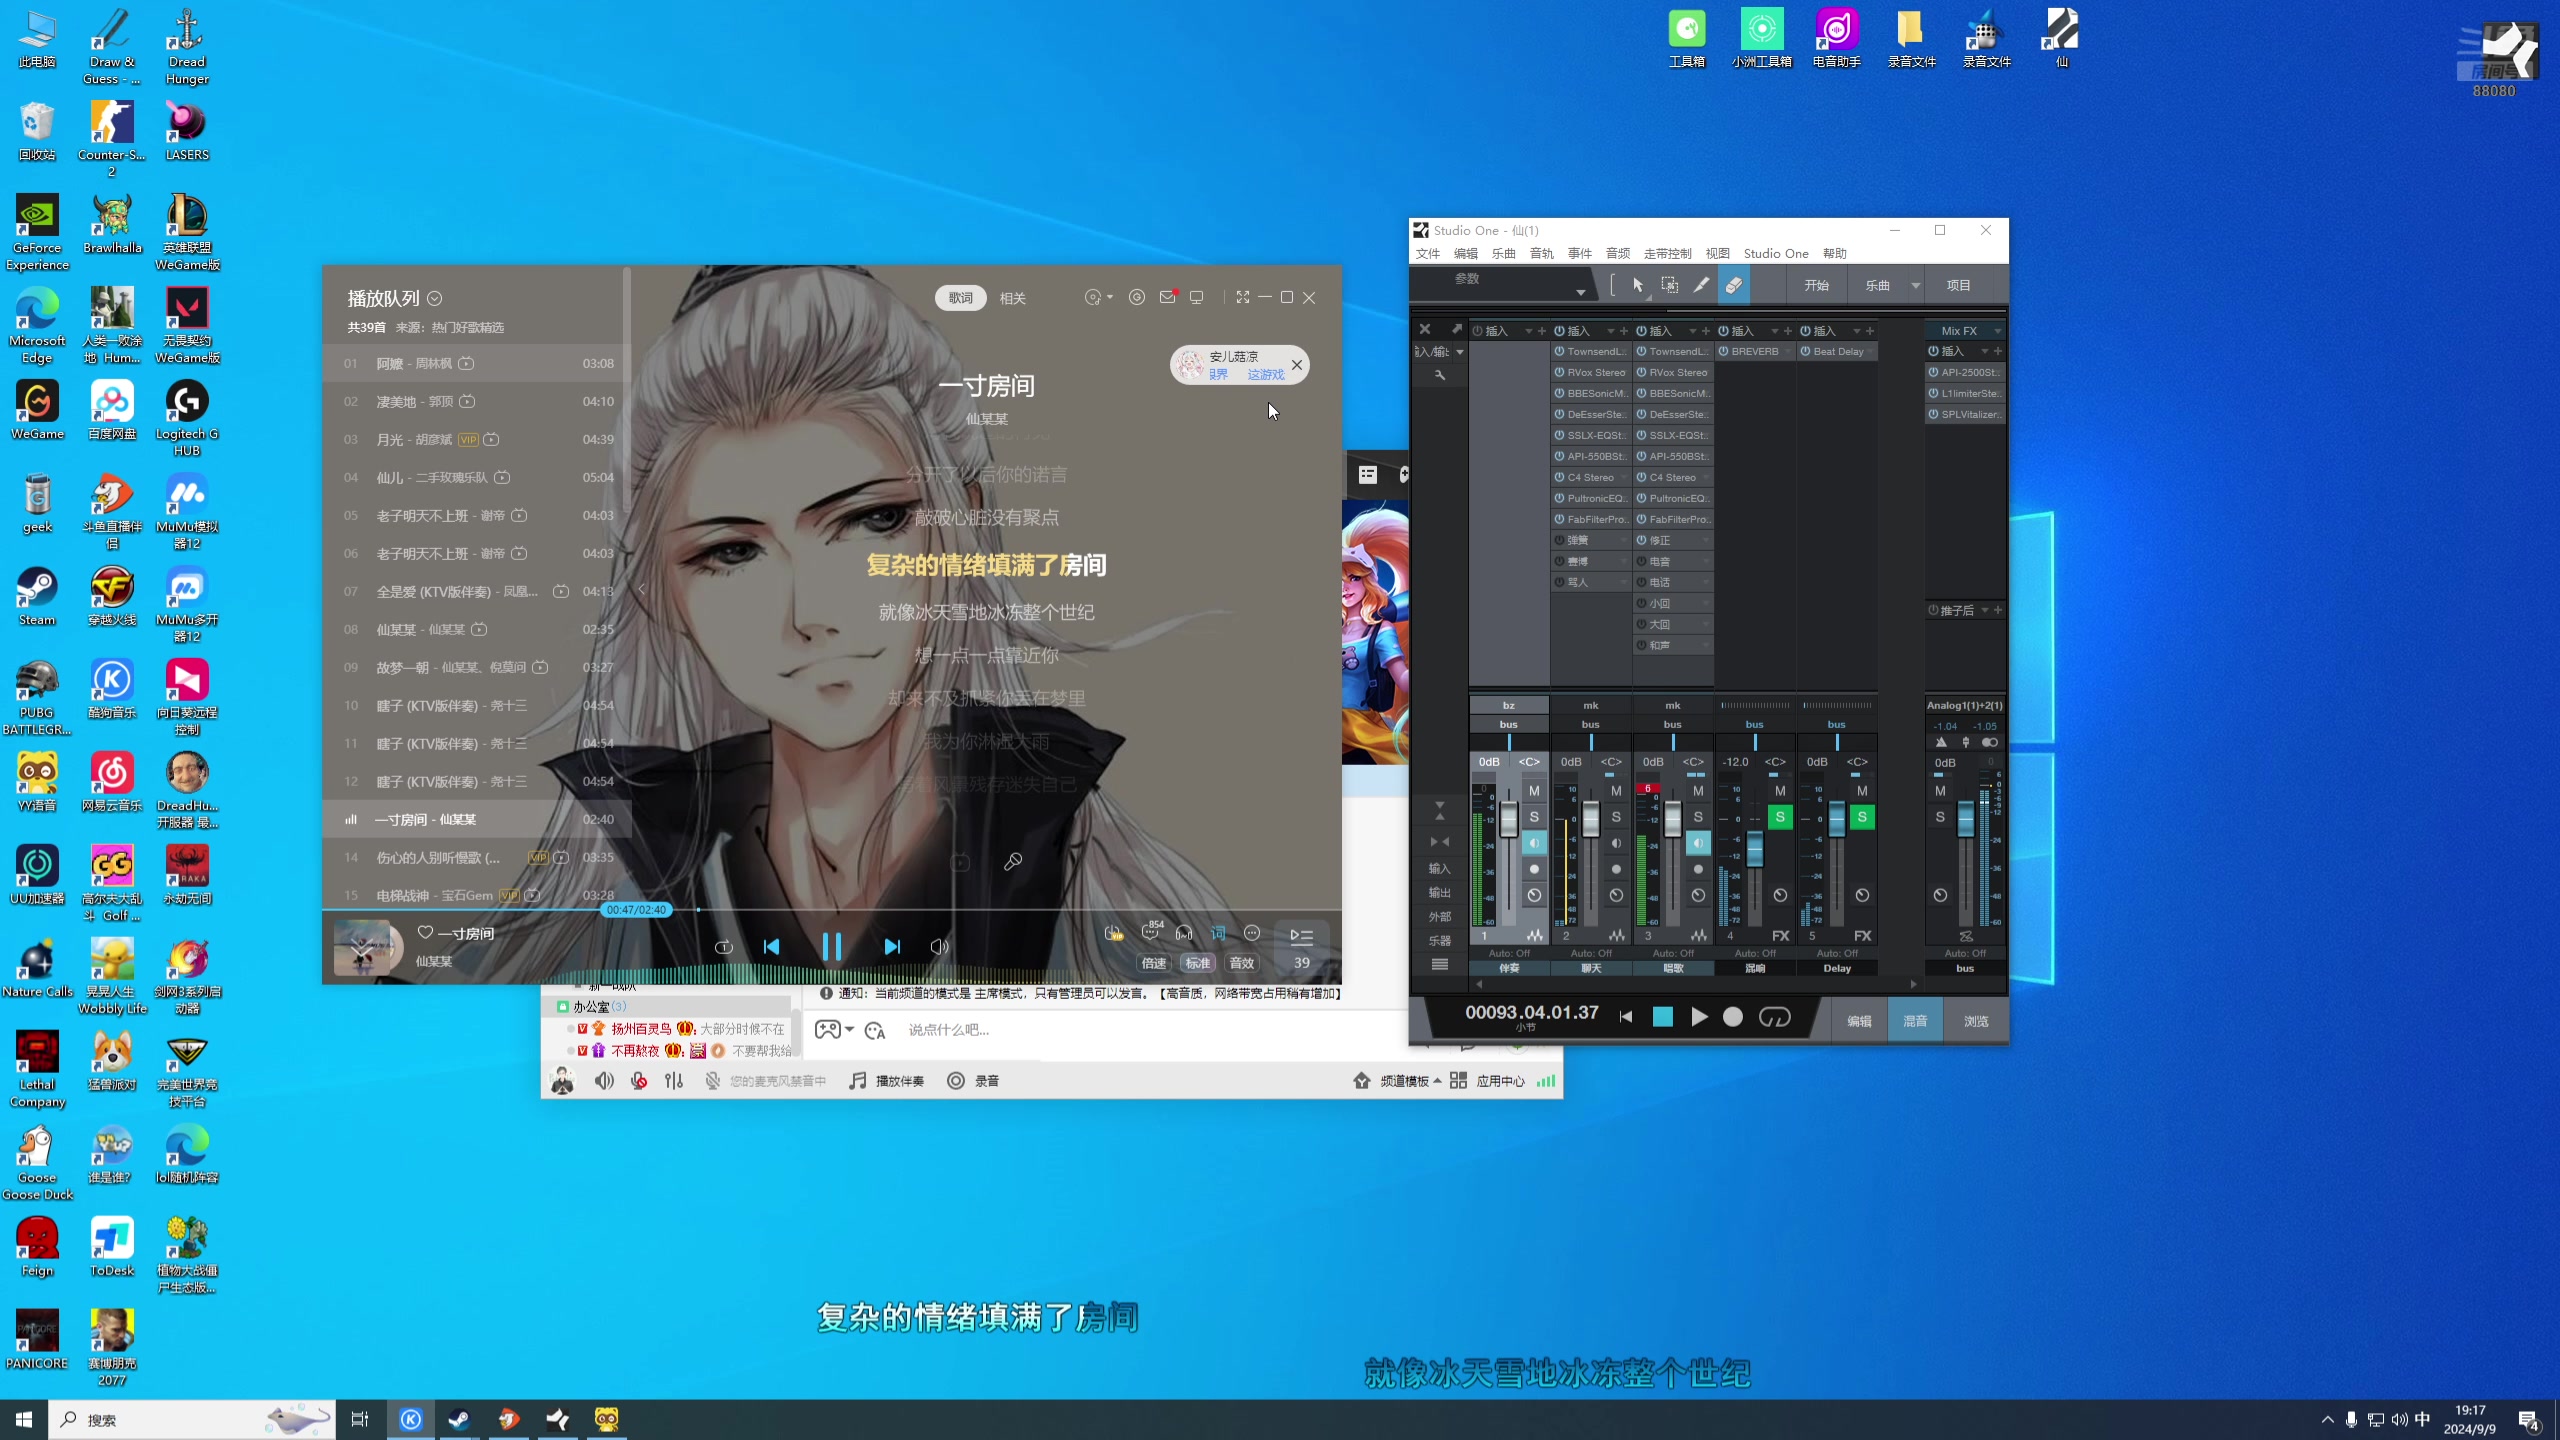Open the play queue button showing 39
This screenshot has height=1440, width=2560.
(x=1301, y=948)
